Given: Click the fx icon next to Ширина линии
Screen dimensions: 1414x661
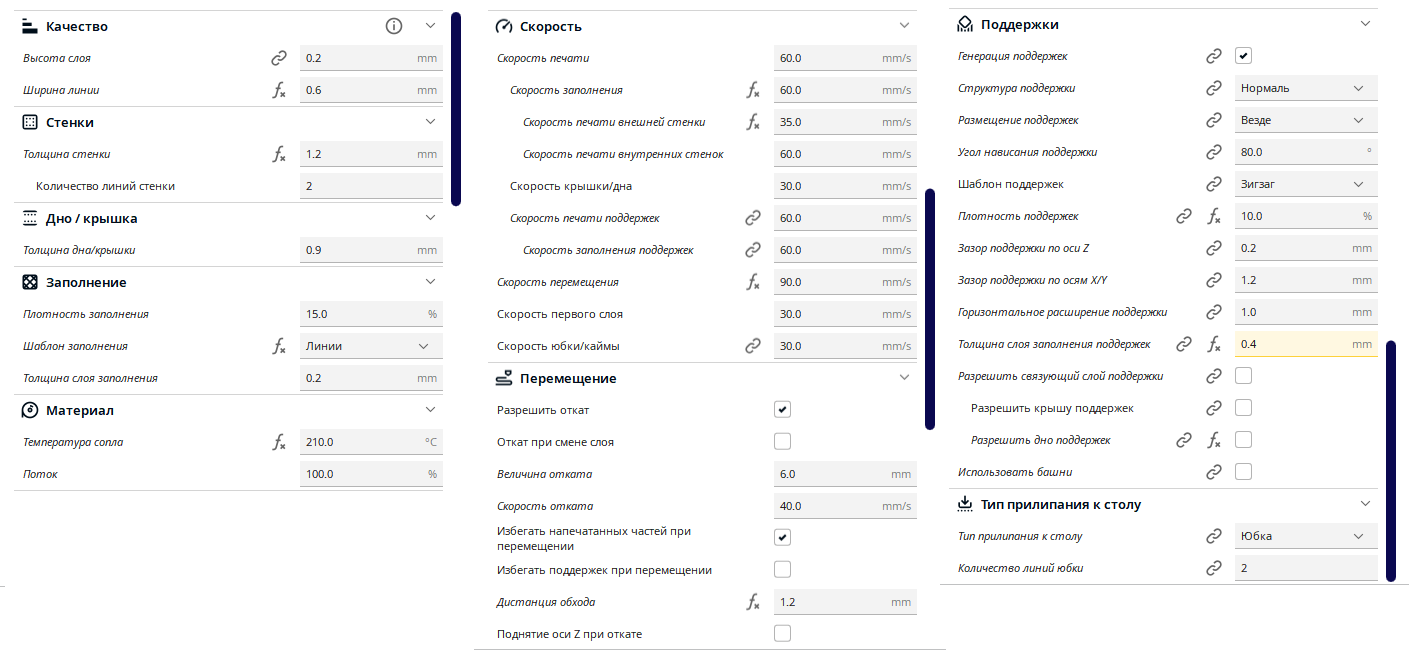Looking at the screenshot, I should [279, 90].
